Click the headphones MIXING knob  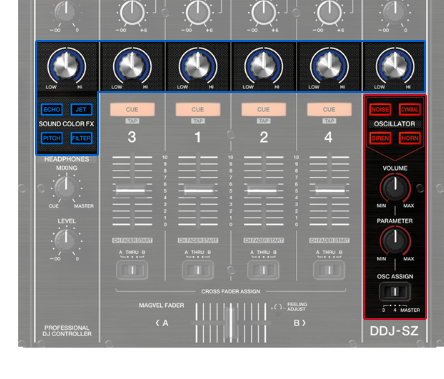(66, 188)
